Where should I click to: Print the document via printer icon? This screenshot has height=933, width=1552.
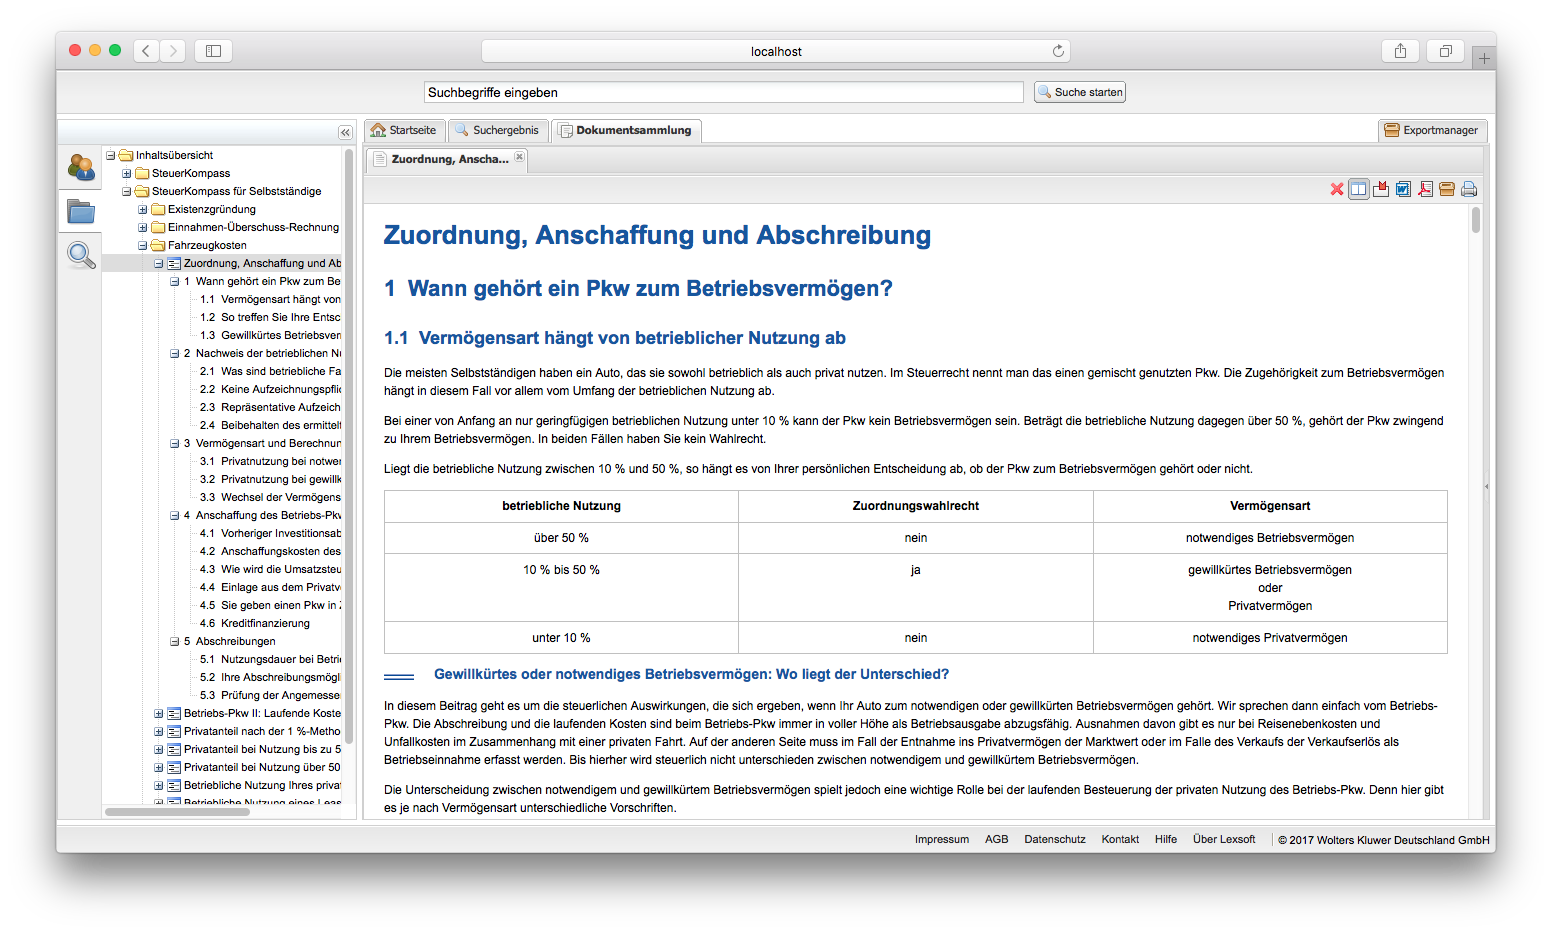coord(1469,189)
